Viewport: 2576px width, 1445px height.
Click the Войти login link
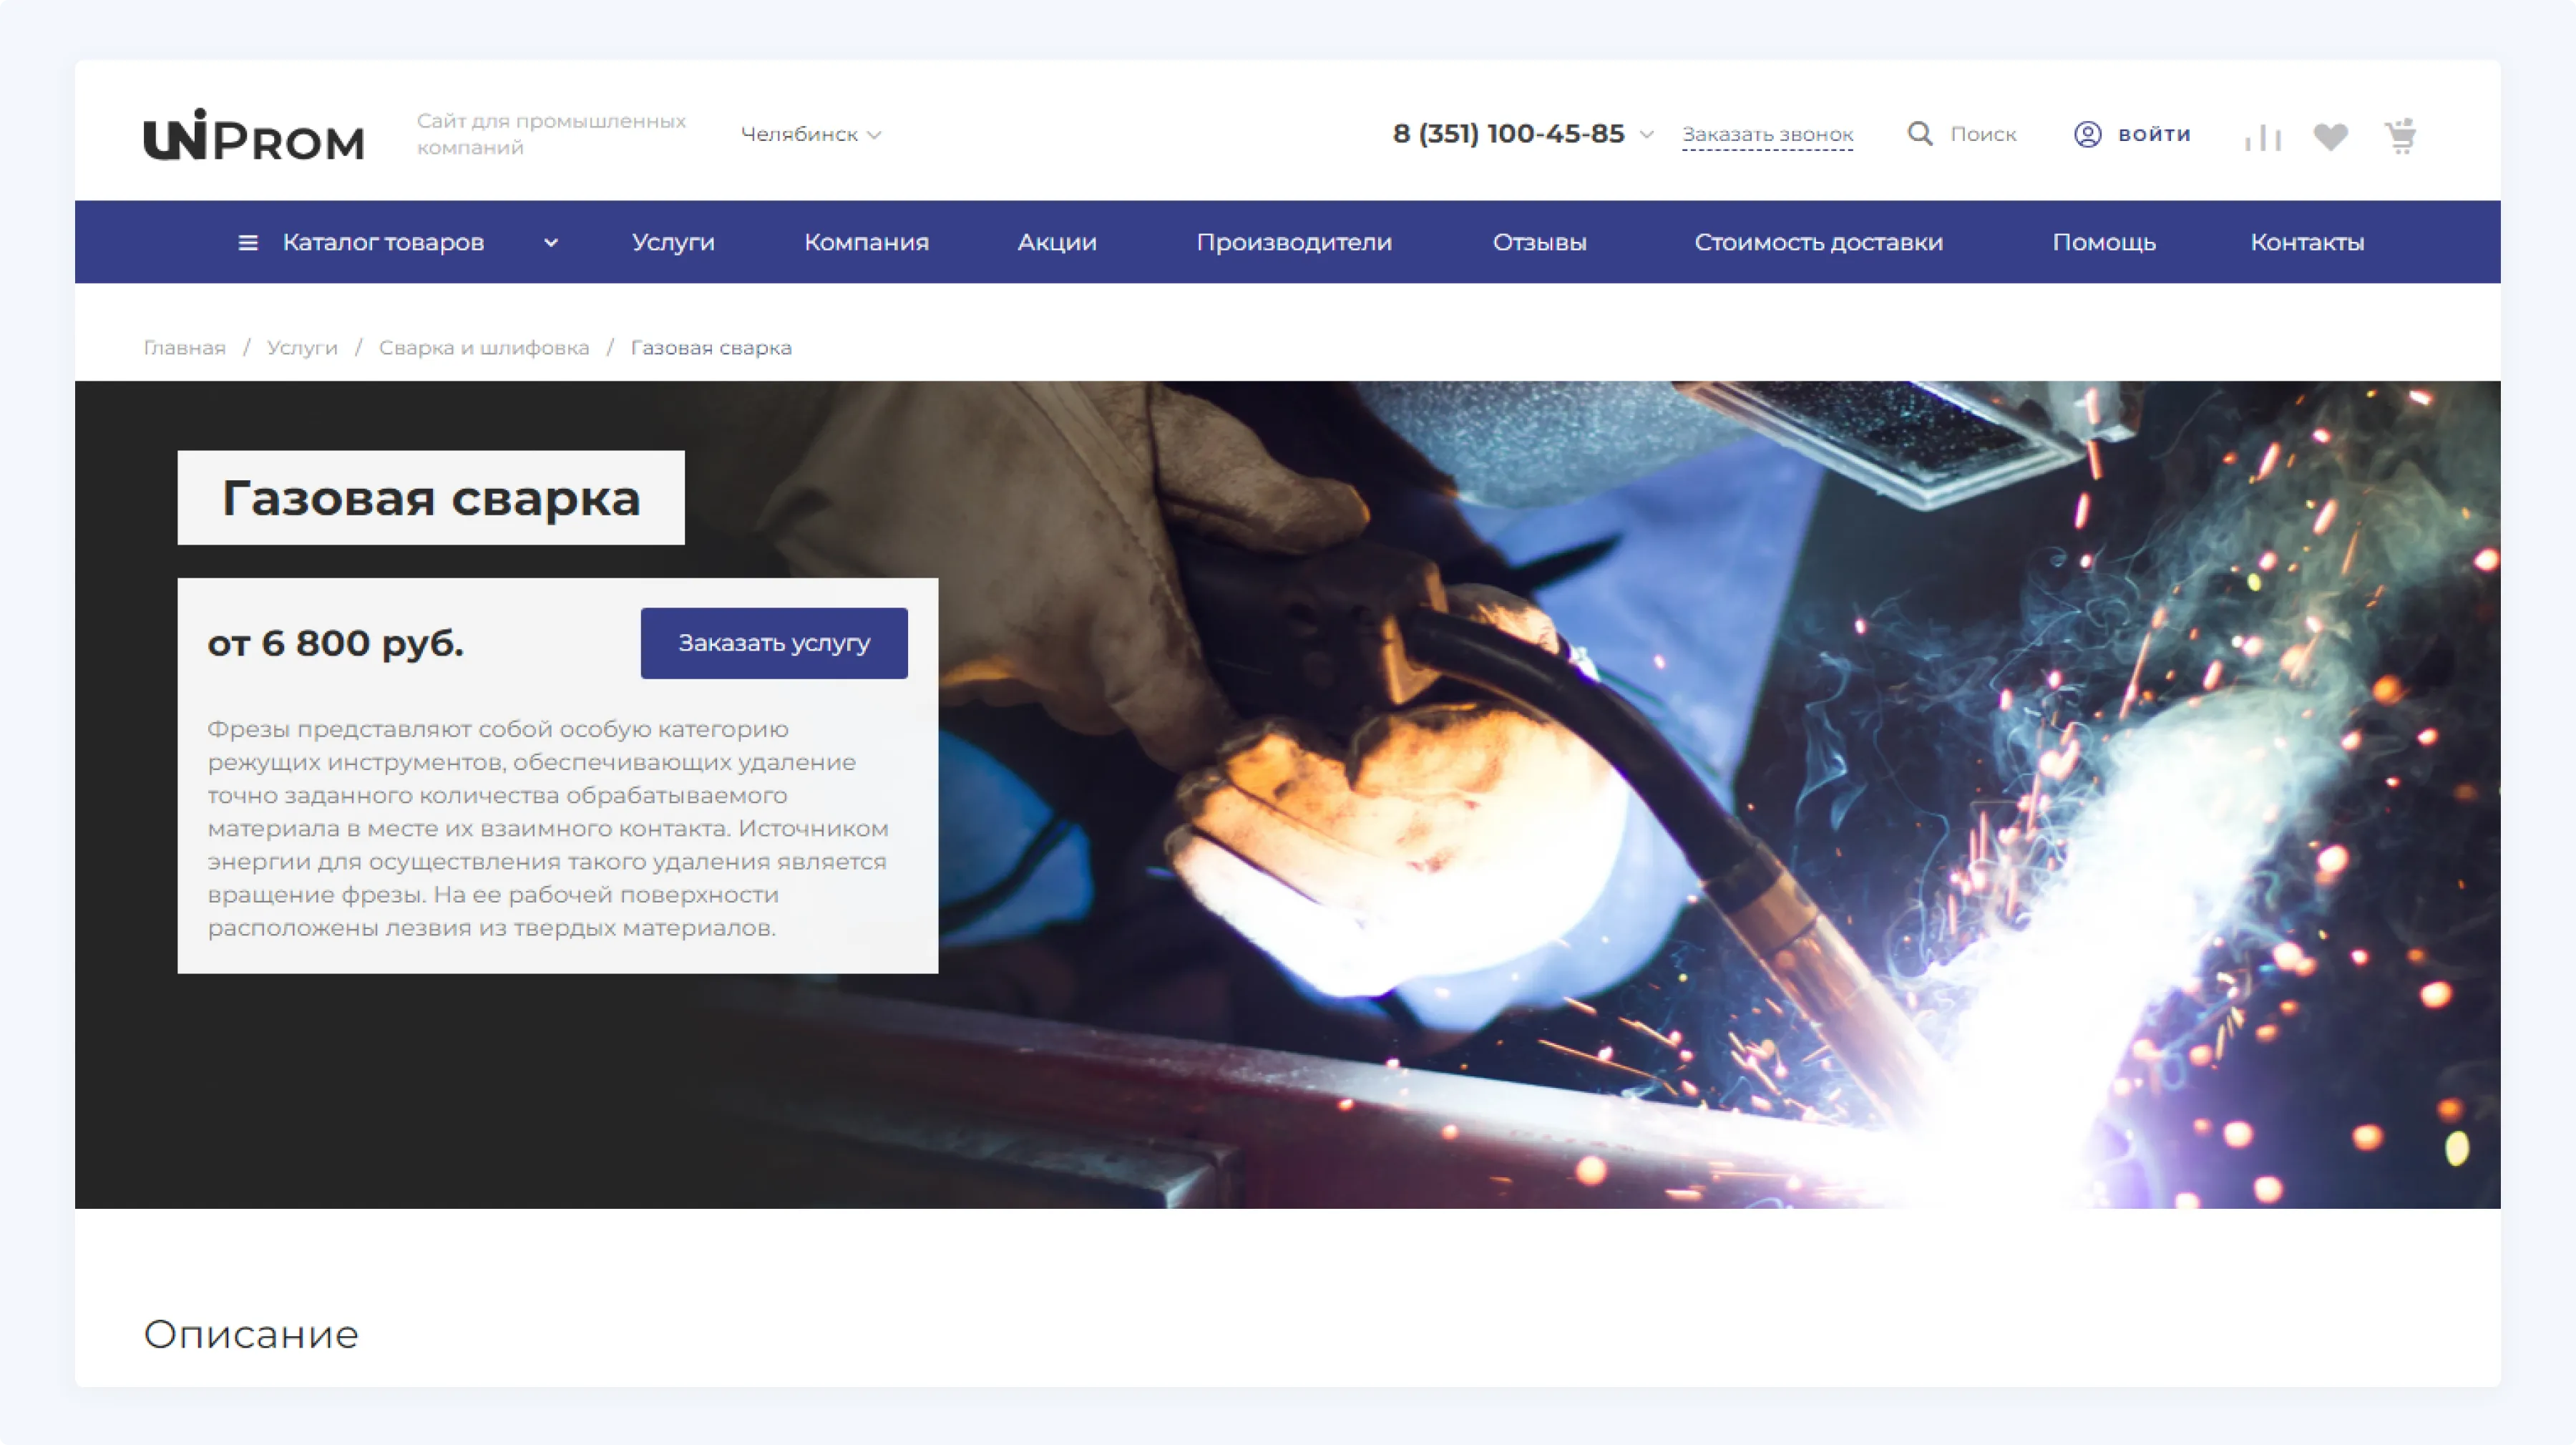[x=2154, y=134]
